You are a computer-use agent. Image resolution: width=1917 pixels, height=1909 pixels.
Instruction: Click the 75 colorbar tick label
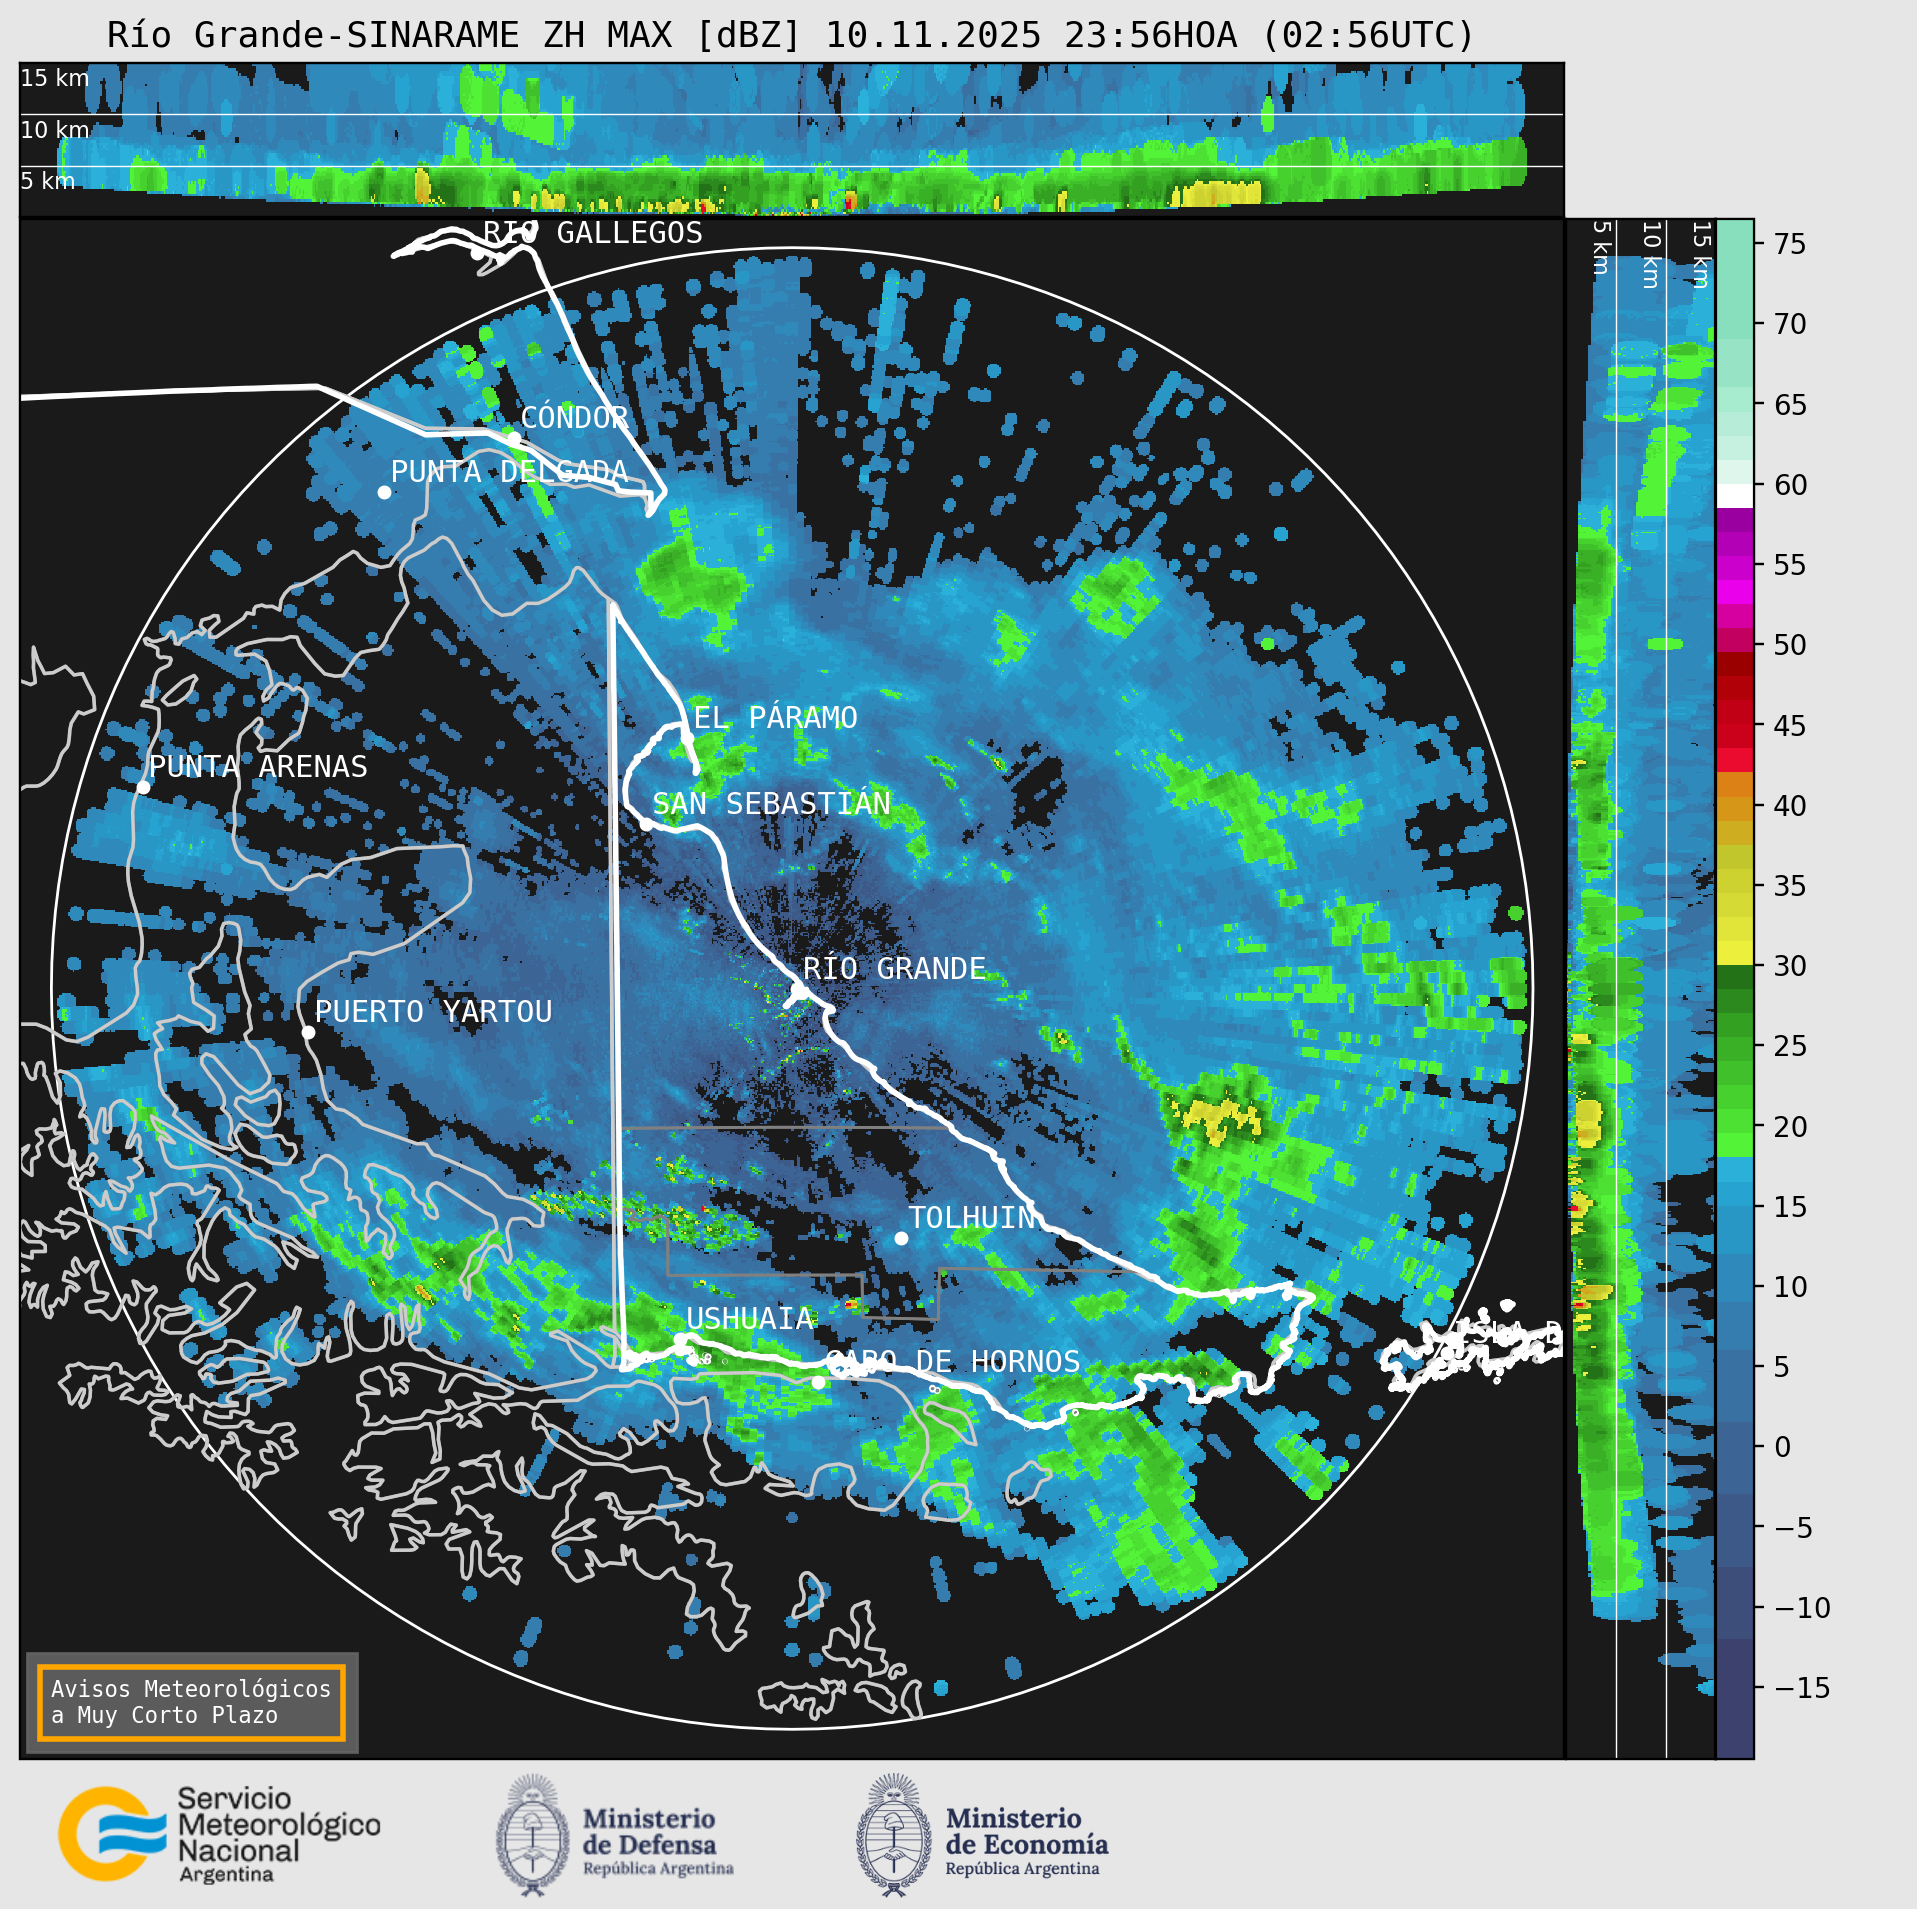point(1790,244)
